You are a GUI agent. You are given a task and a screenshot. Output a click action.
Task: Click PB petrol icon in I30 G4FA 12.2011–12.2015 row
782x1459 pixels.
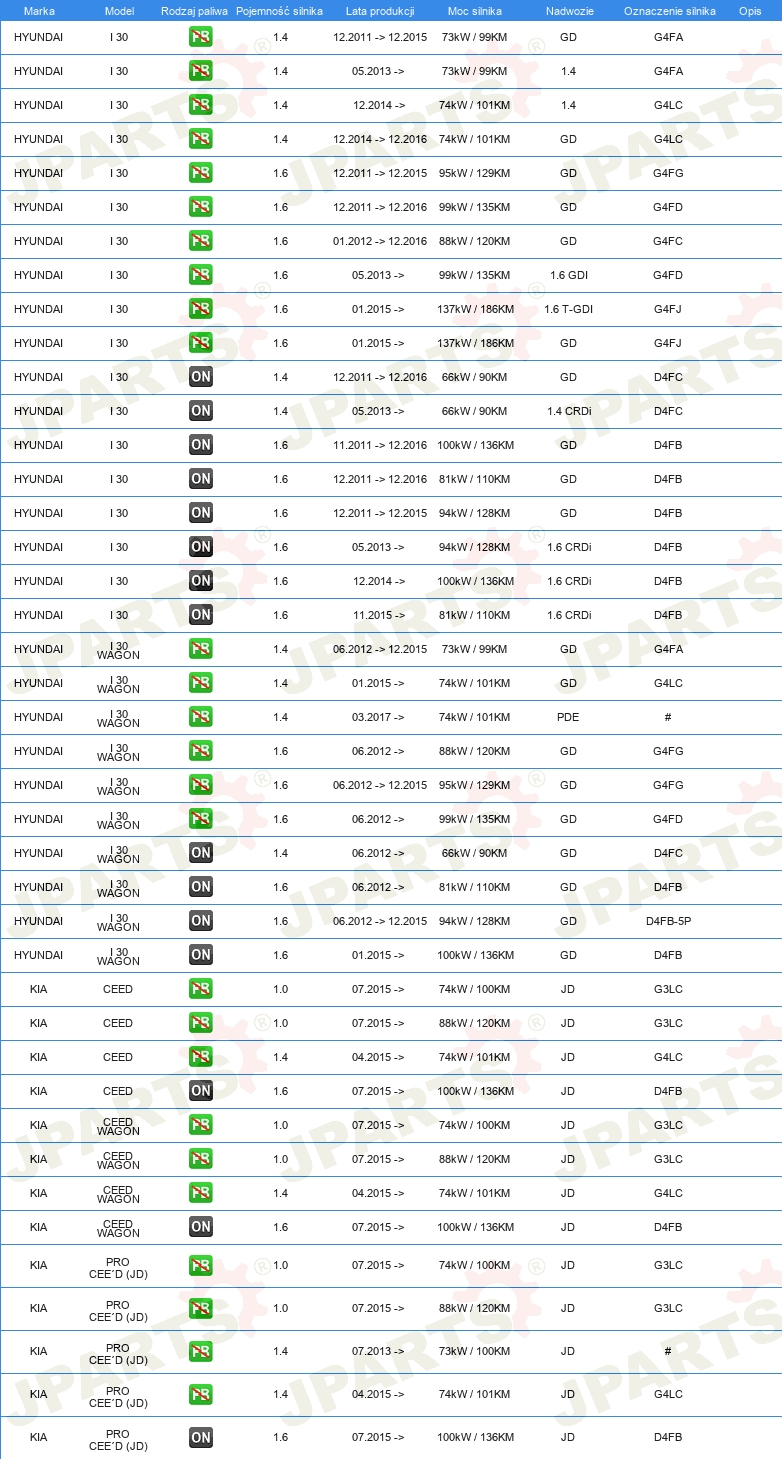201,37
